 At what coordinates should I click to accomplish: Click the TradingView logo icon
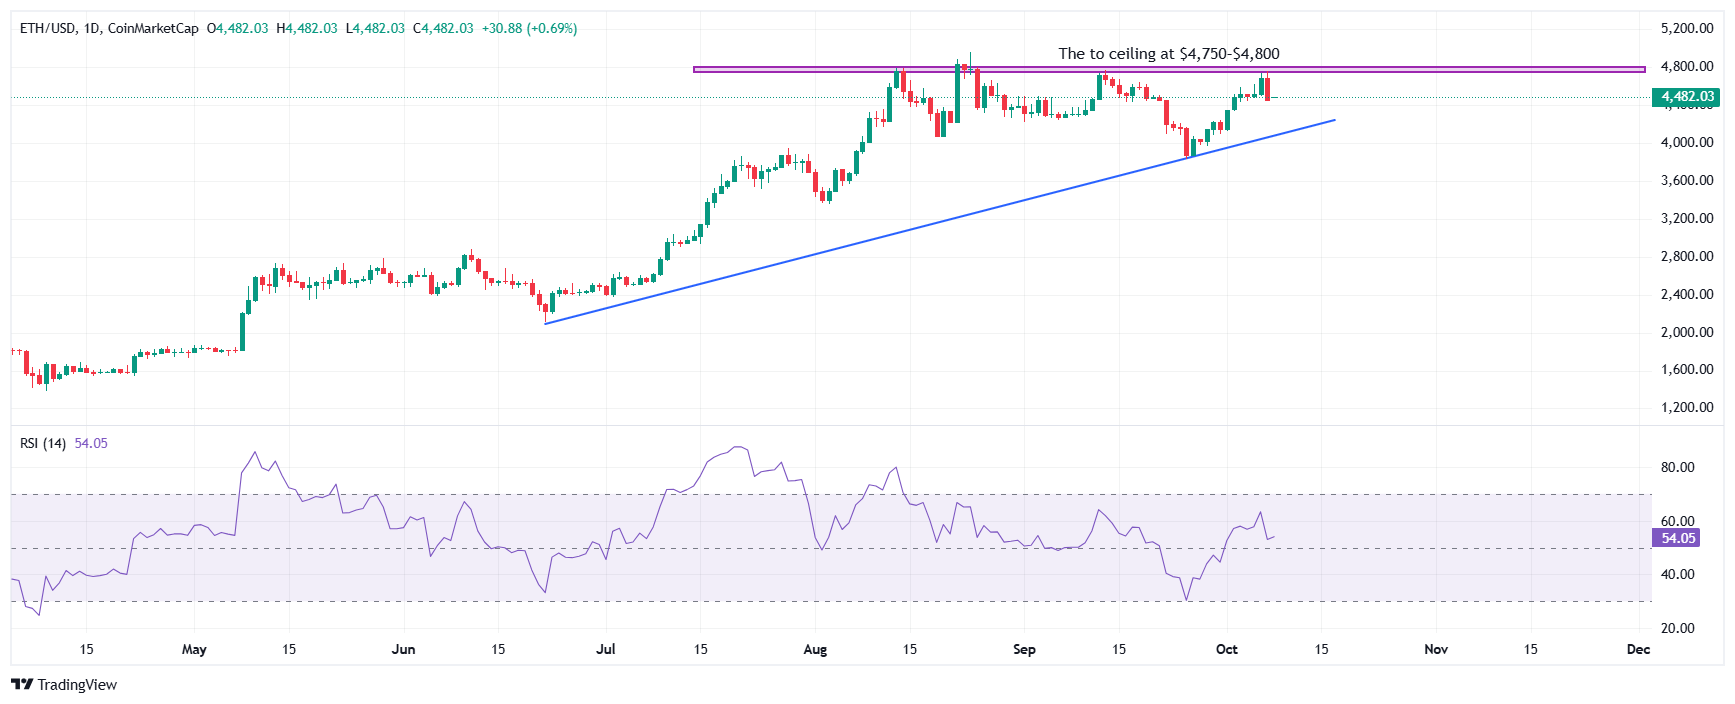tap(22, 685)
